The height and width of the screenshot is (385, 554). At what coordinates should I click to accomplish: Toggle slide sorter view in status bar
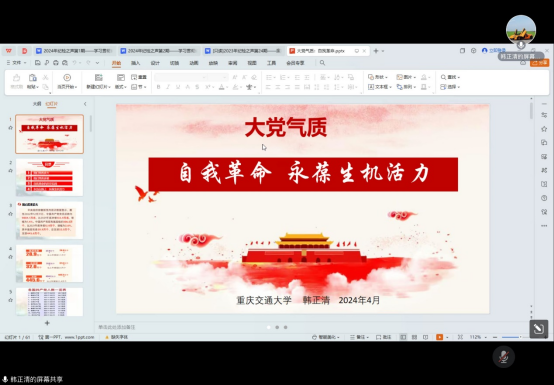pyautogui.click(x=414, y=337)
